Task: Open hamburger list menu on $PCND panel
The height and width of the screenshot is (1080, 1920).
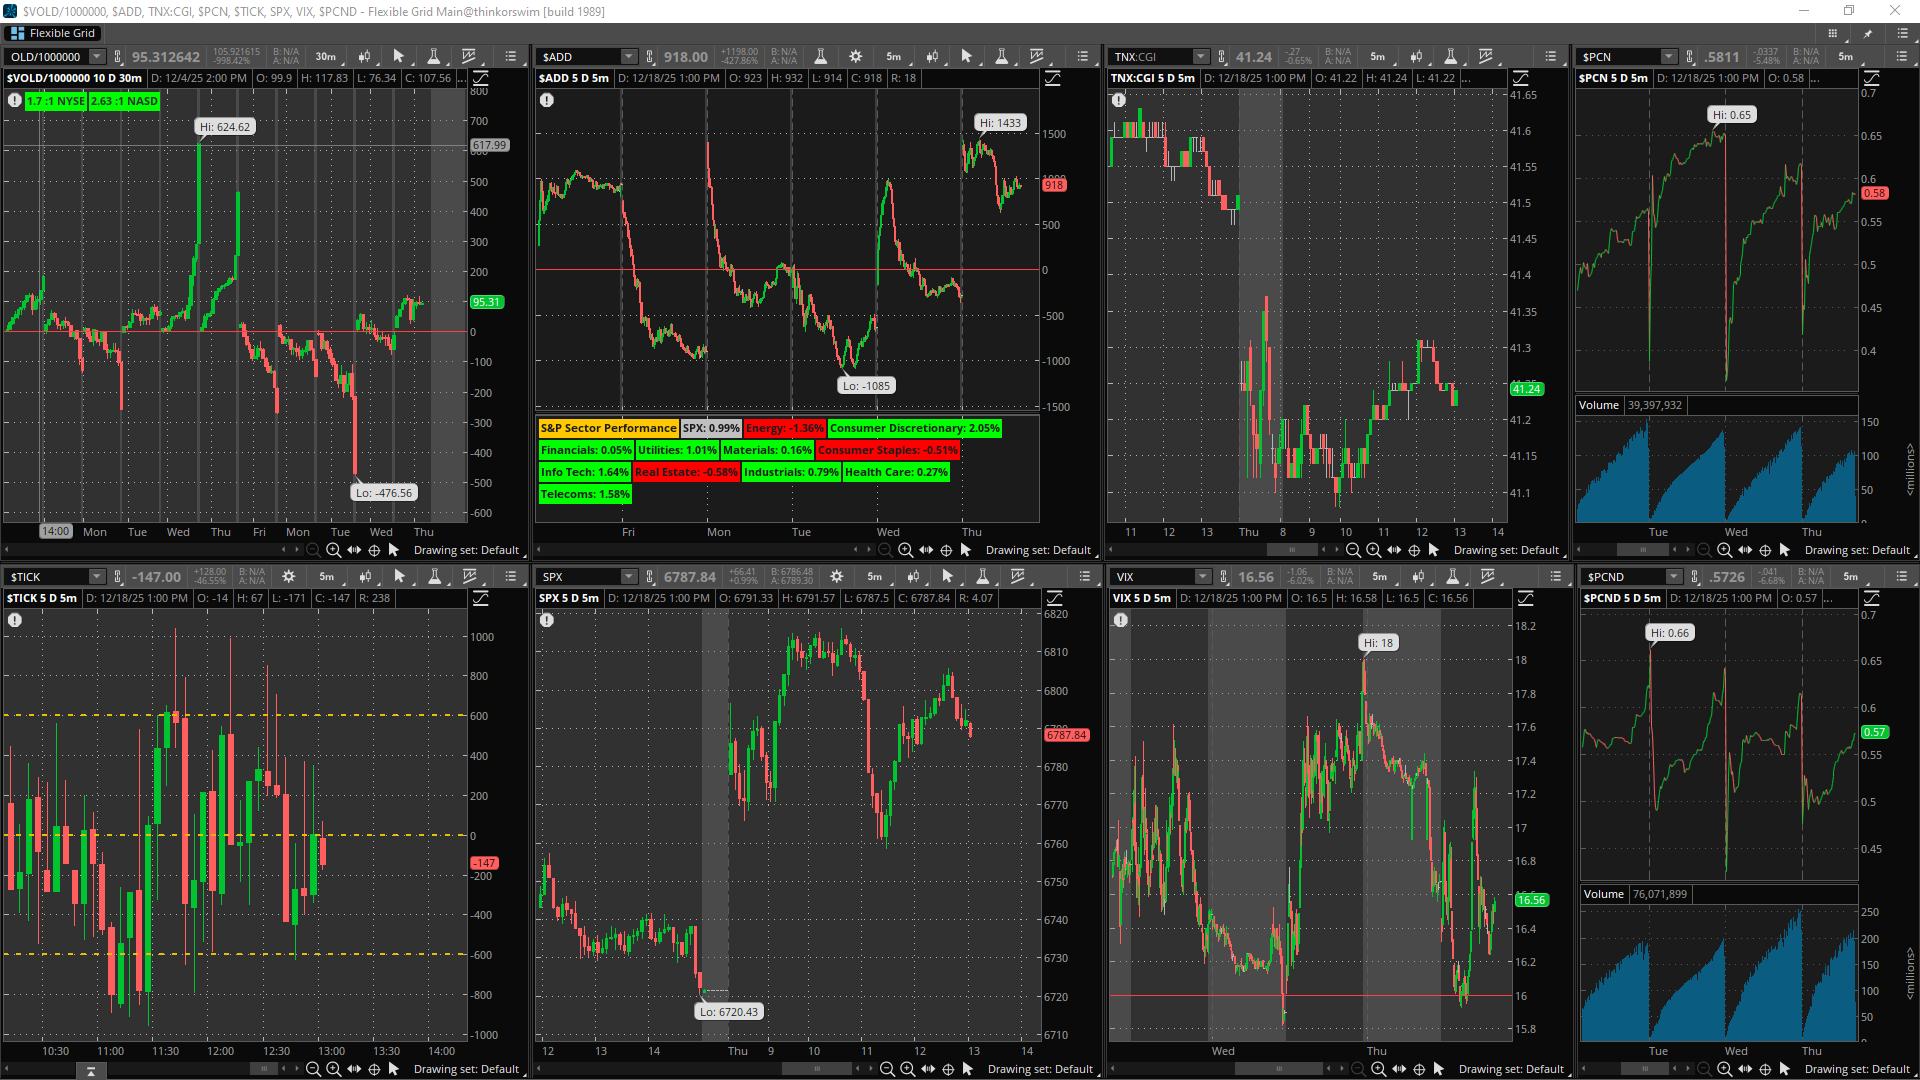Action: tap(1901, 577)
